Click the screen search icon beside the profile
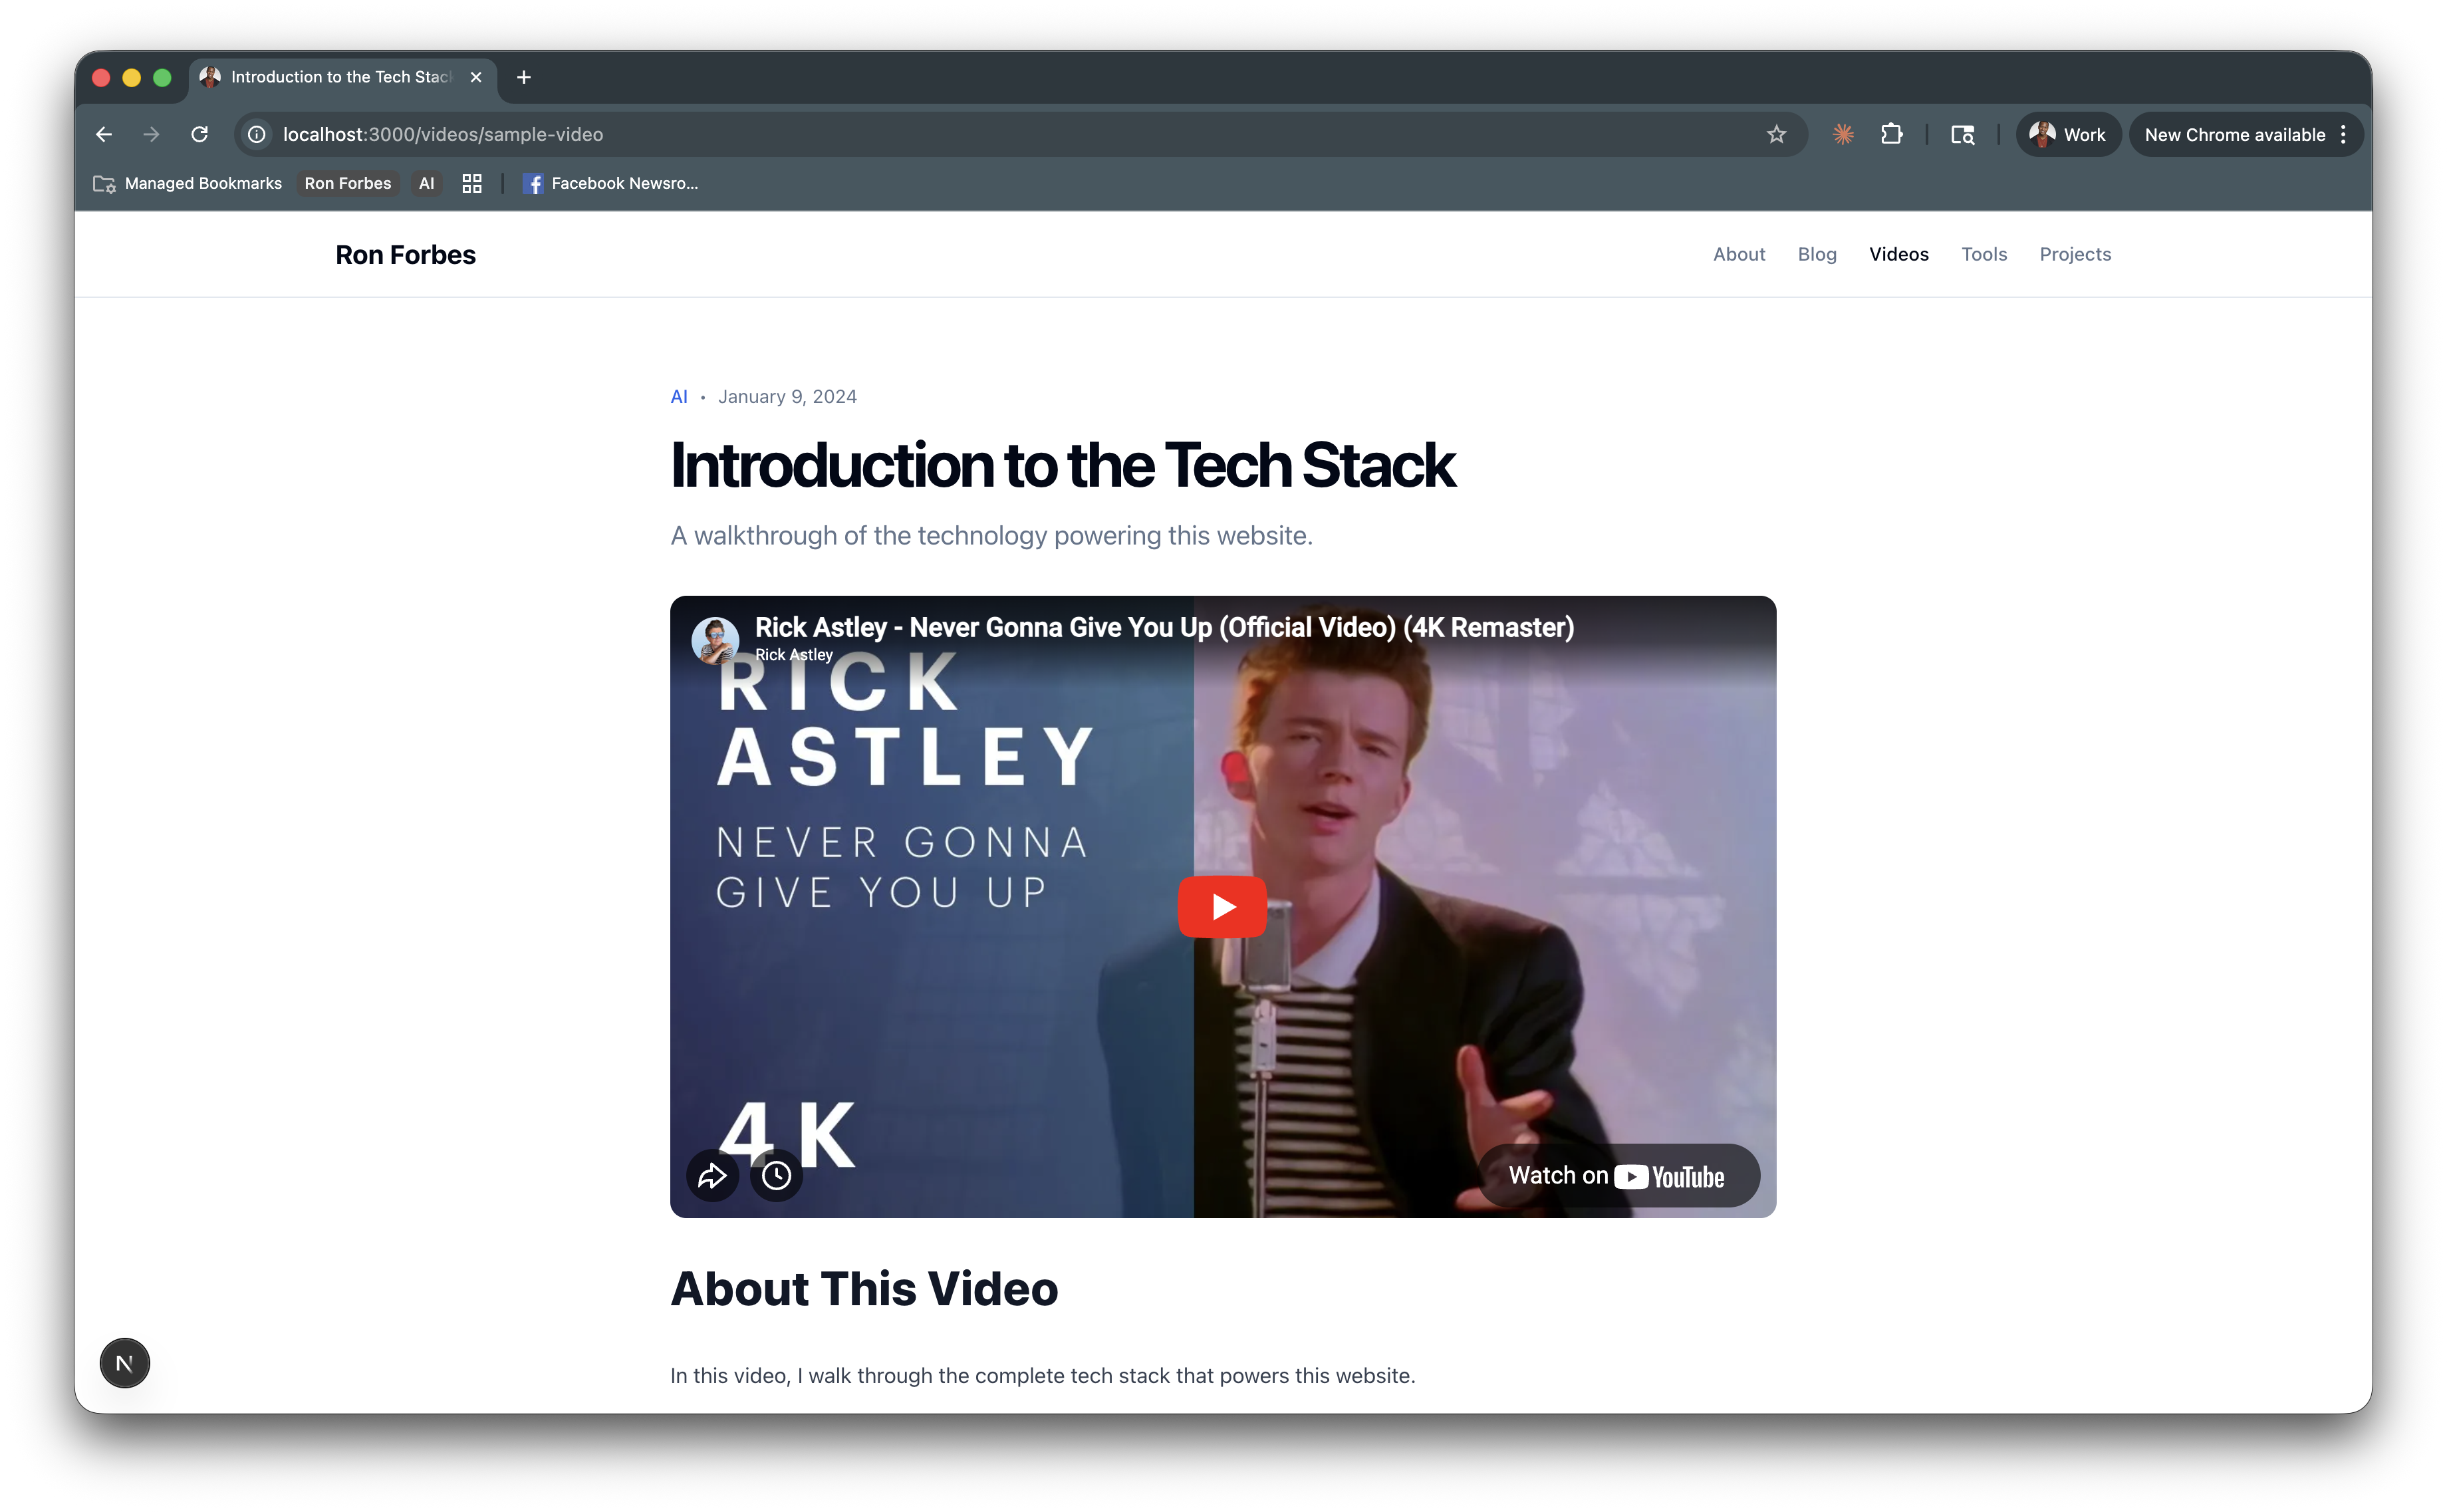2447x1512 pixels. point(1961,134)
